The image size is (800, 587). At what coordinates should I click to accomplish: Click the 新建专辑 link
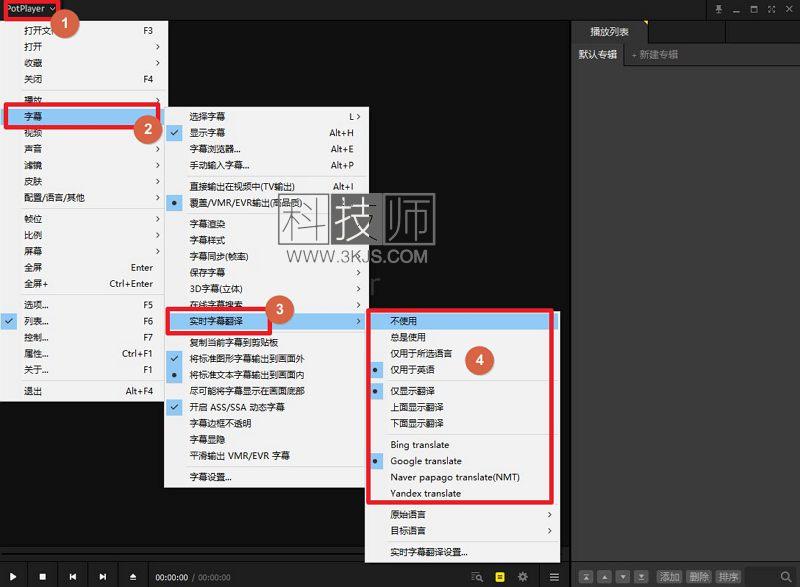655,55
